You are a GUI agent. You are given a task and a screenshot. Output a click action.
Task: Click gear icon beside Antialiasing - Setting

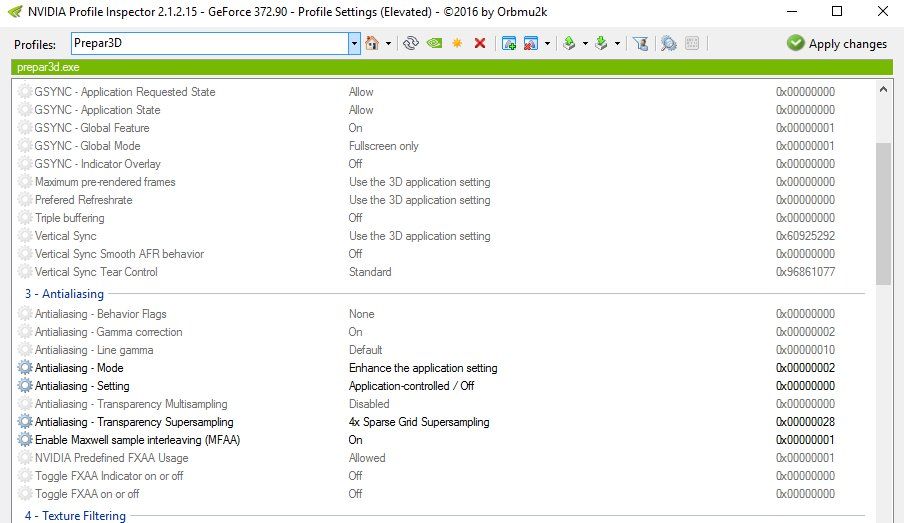point(25,385)
